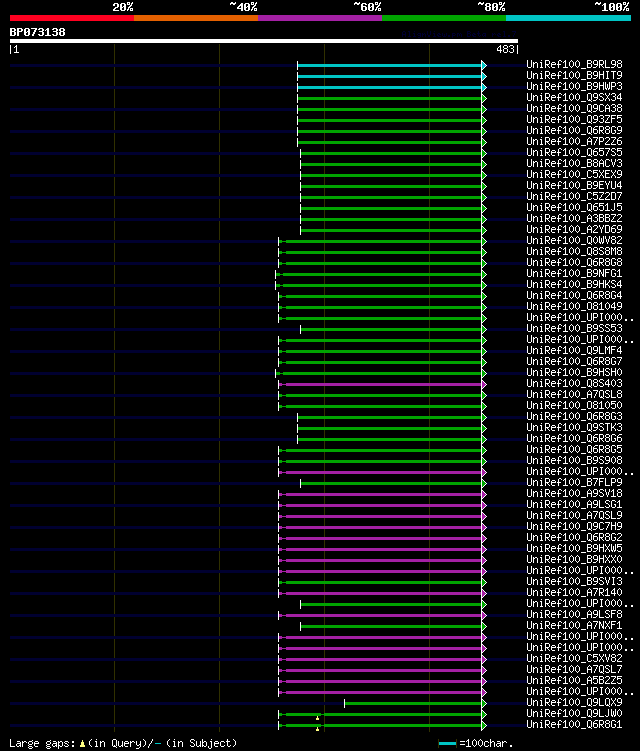The image size is (640, 751).
Task: Click hit label UniRef100_Q651J5
Action: [574, 207]
